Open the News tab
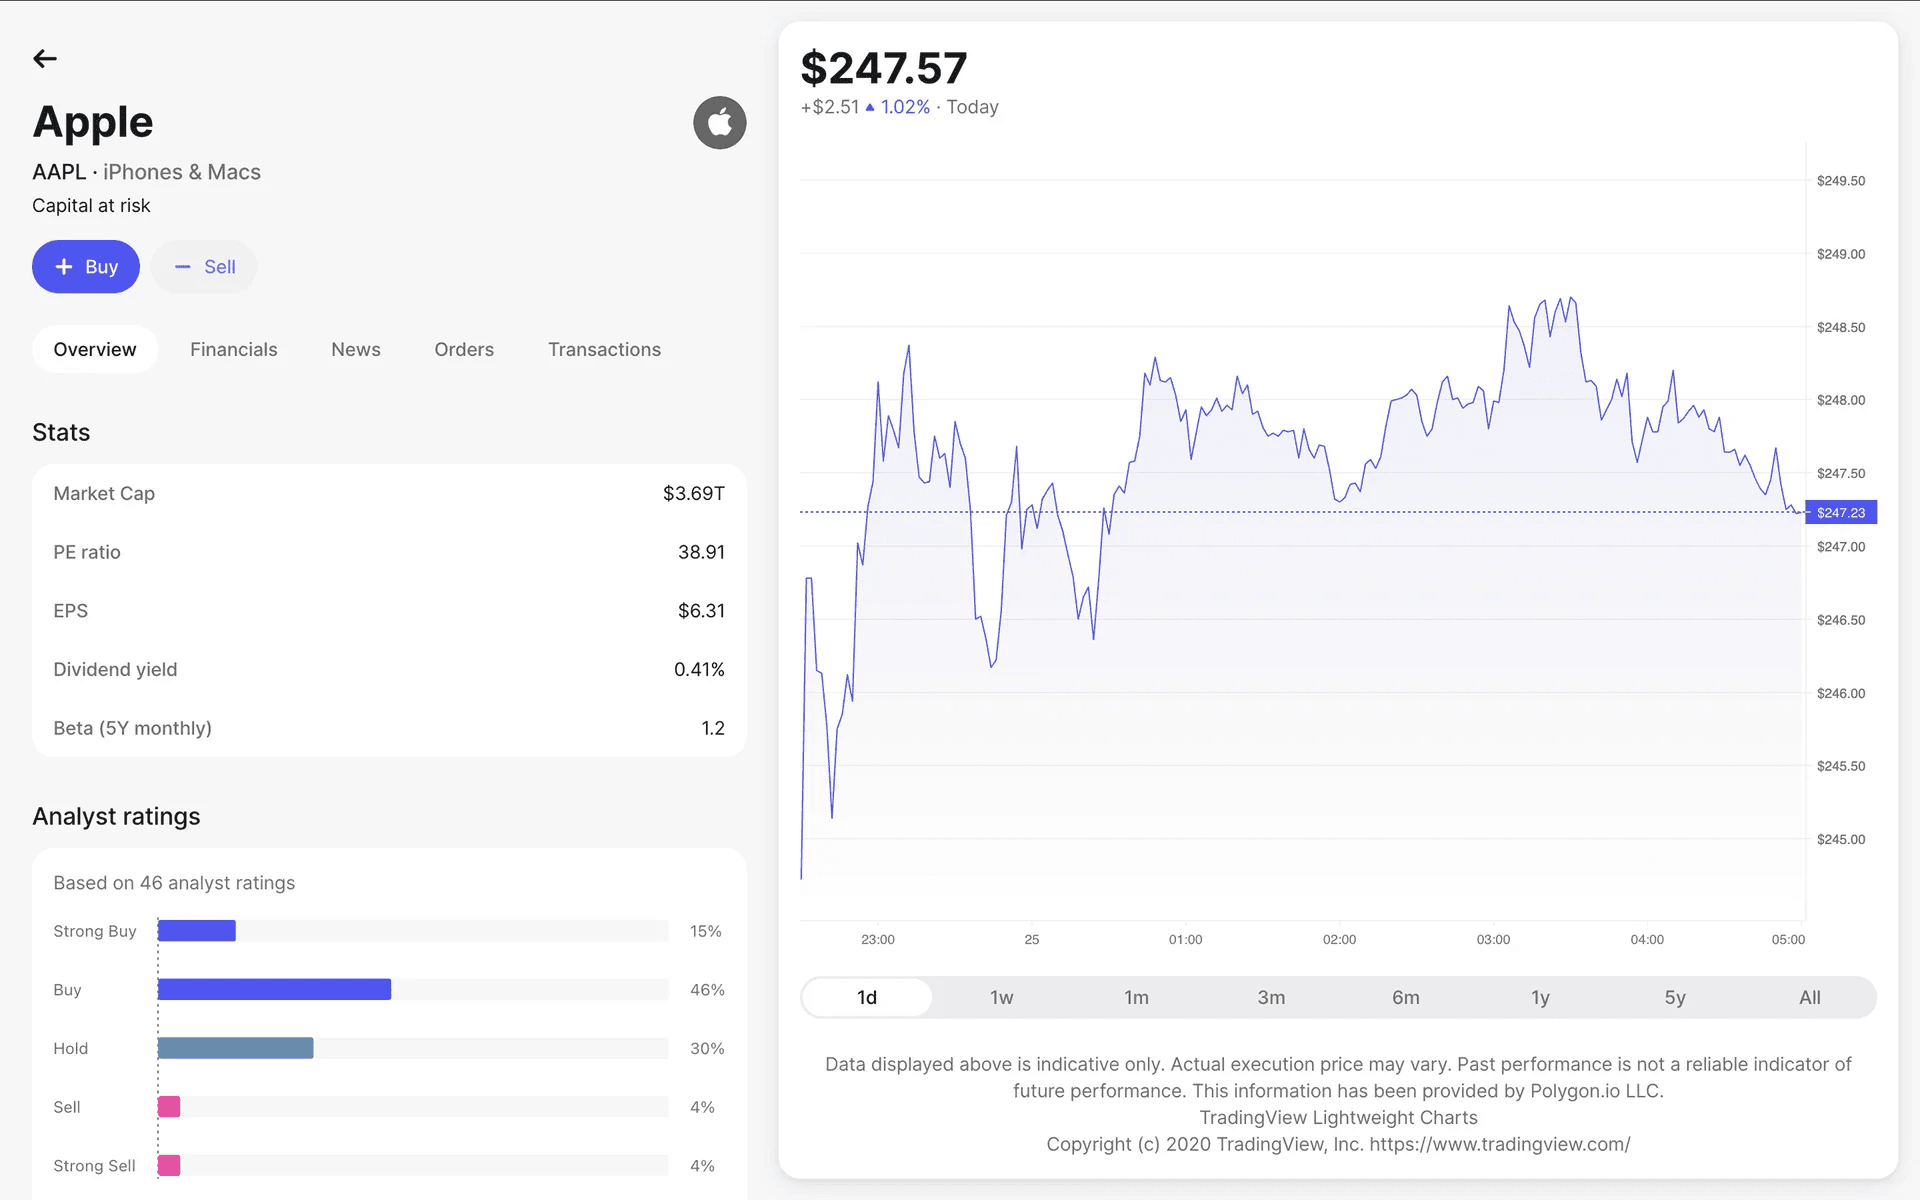 coord(356,350)
